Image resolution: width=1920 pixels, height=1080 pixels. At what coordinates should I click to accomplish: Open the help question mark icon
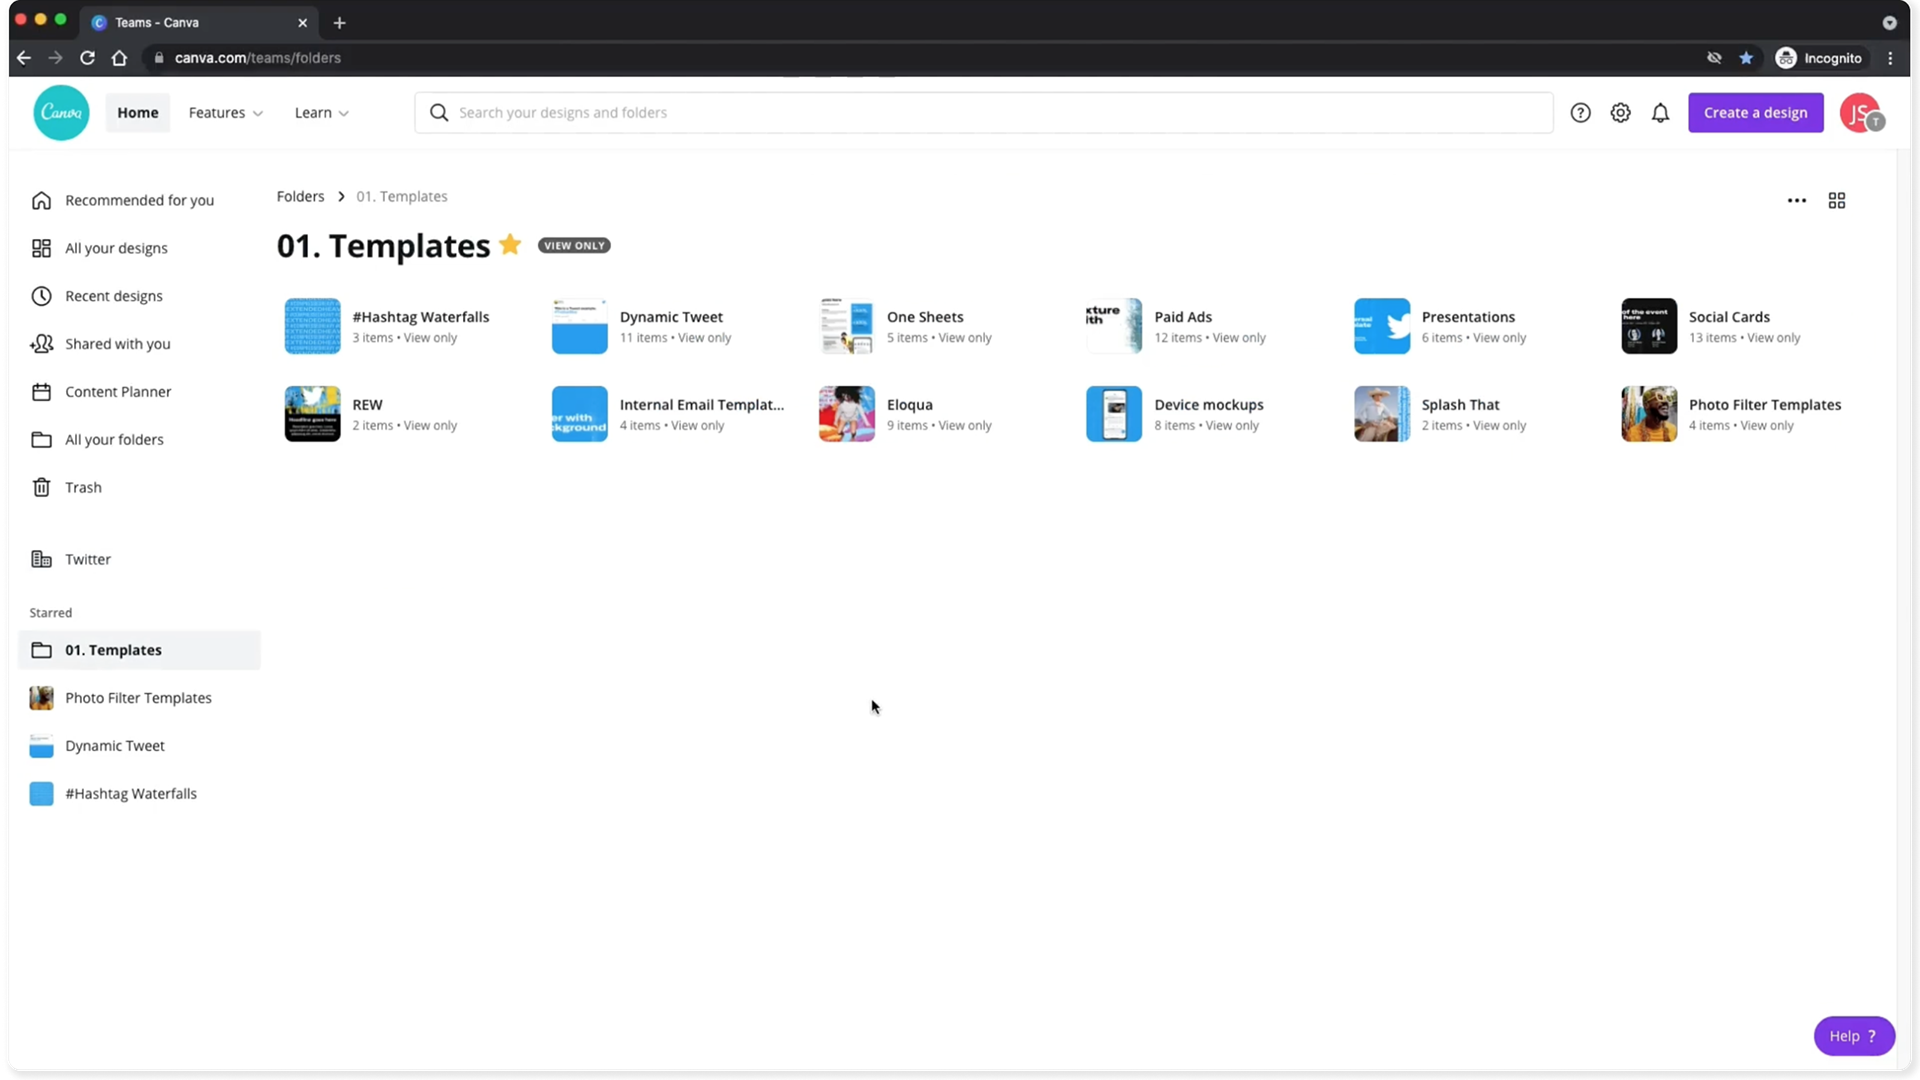(x=1580, y=113)
